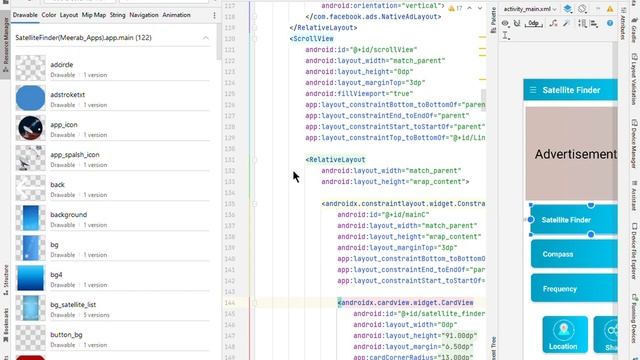640x360 pixels.
Task: Click the warning triangle in design toolbar
Action: pos(610,9)
